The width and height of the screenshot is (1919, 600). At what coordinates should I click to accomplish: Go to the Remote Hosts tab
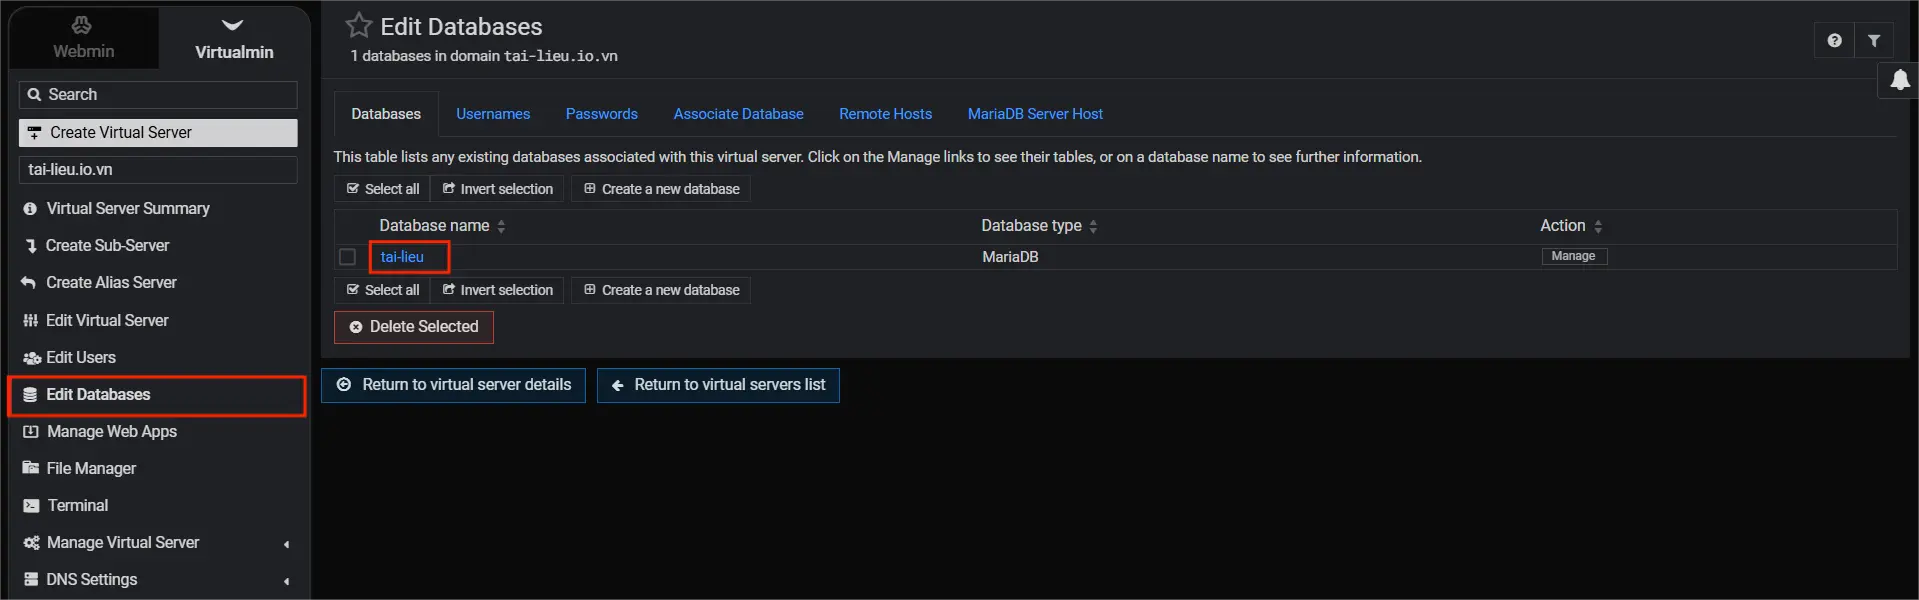[x=885, y=114]
